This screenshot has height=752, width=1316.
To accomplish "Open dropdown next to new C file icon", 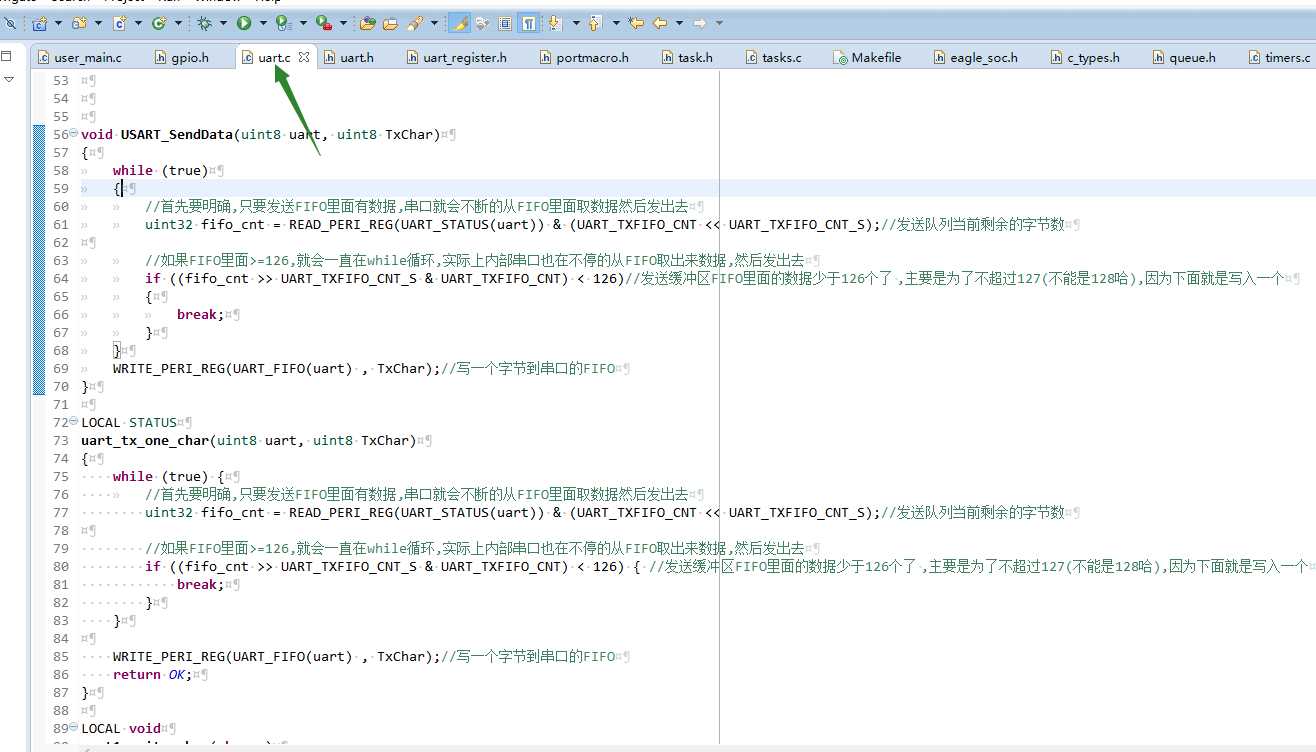I will 138,22.
